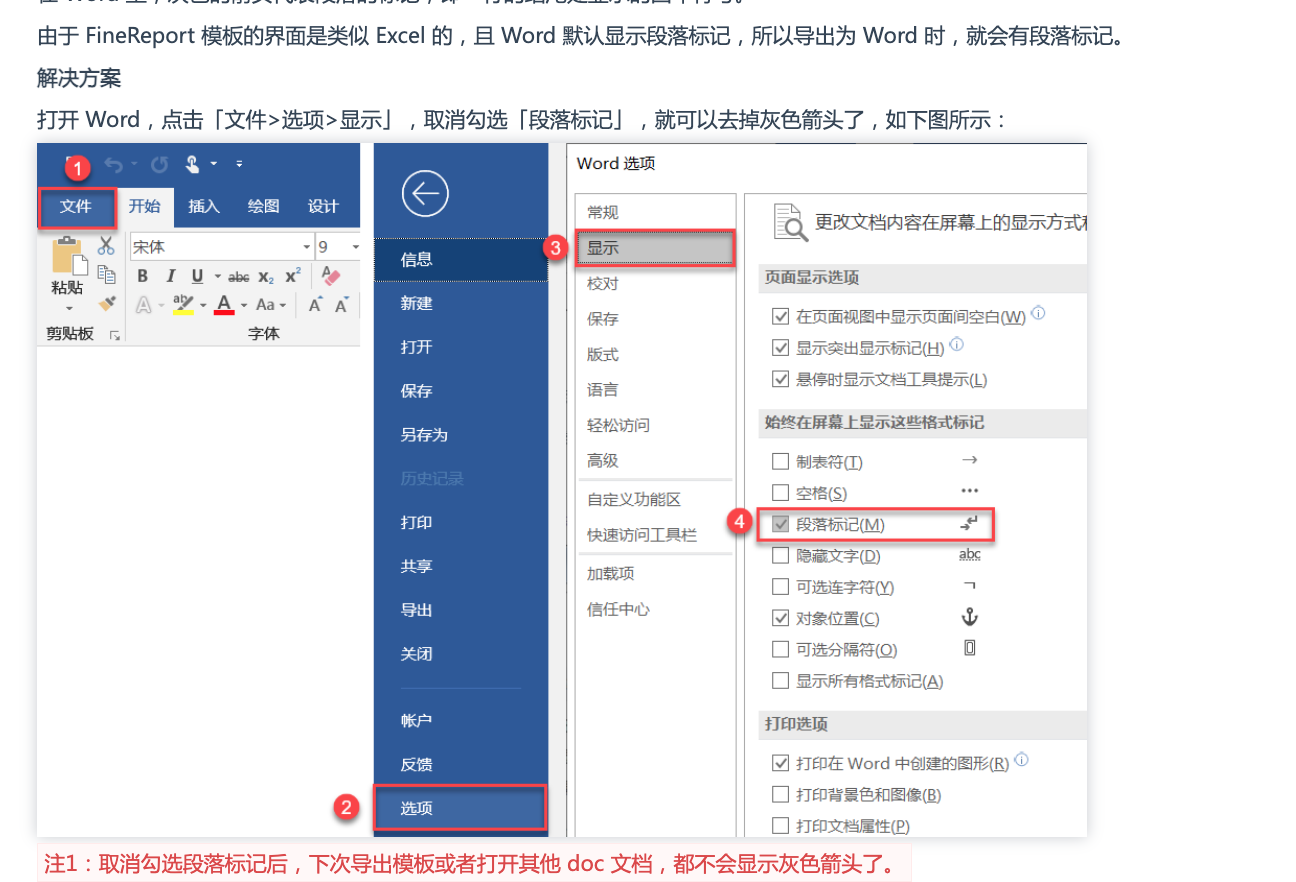Open the 剪贴板 dialog launcher

click(x=115, y=335)
